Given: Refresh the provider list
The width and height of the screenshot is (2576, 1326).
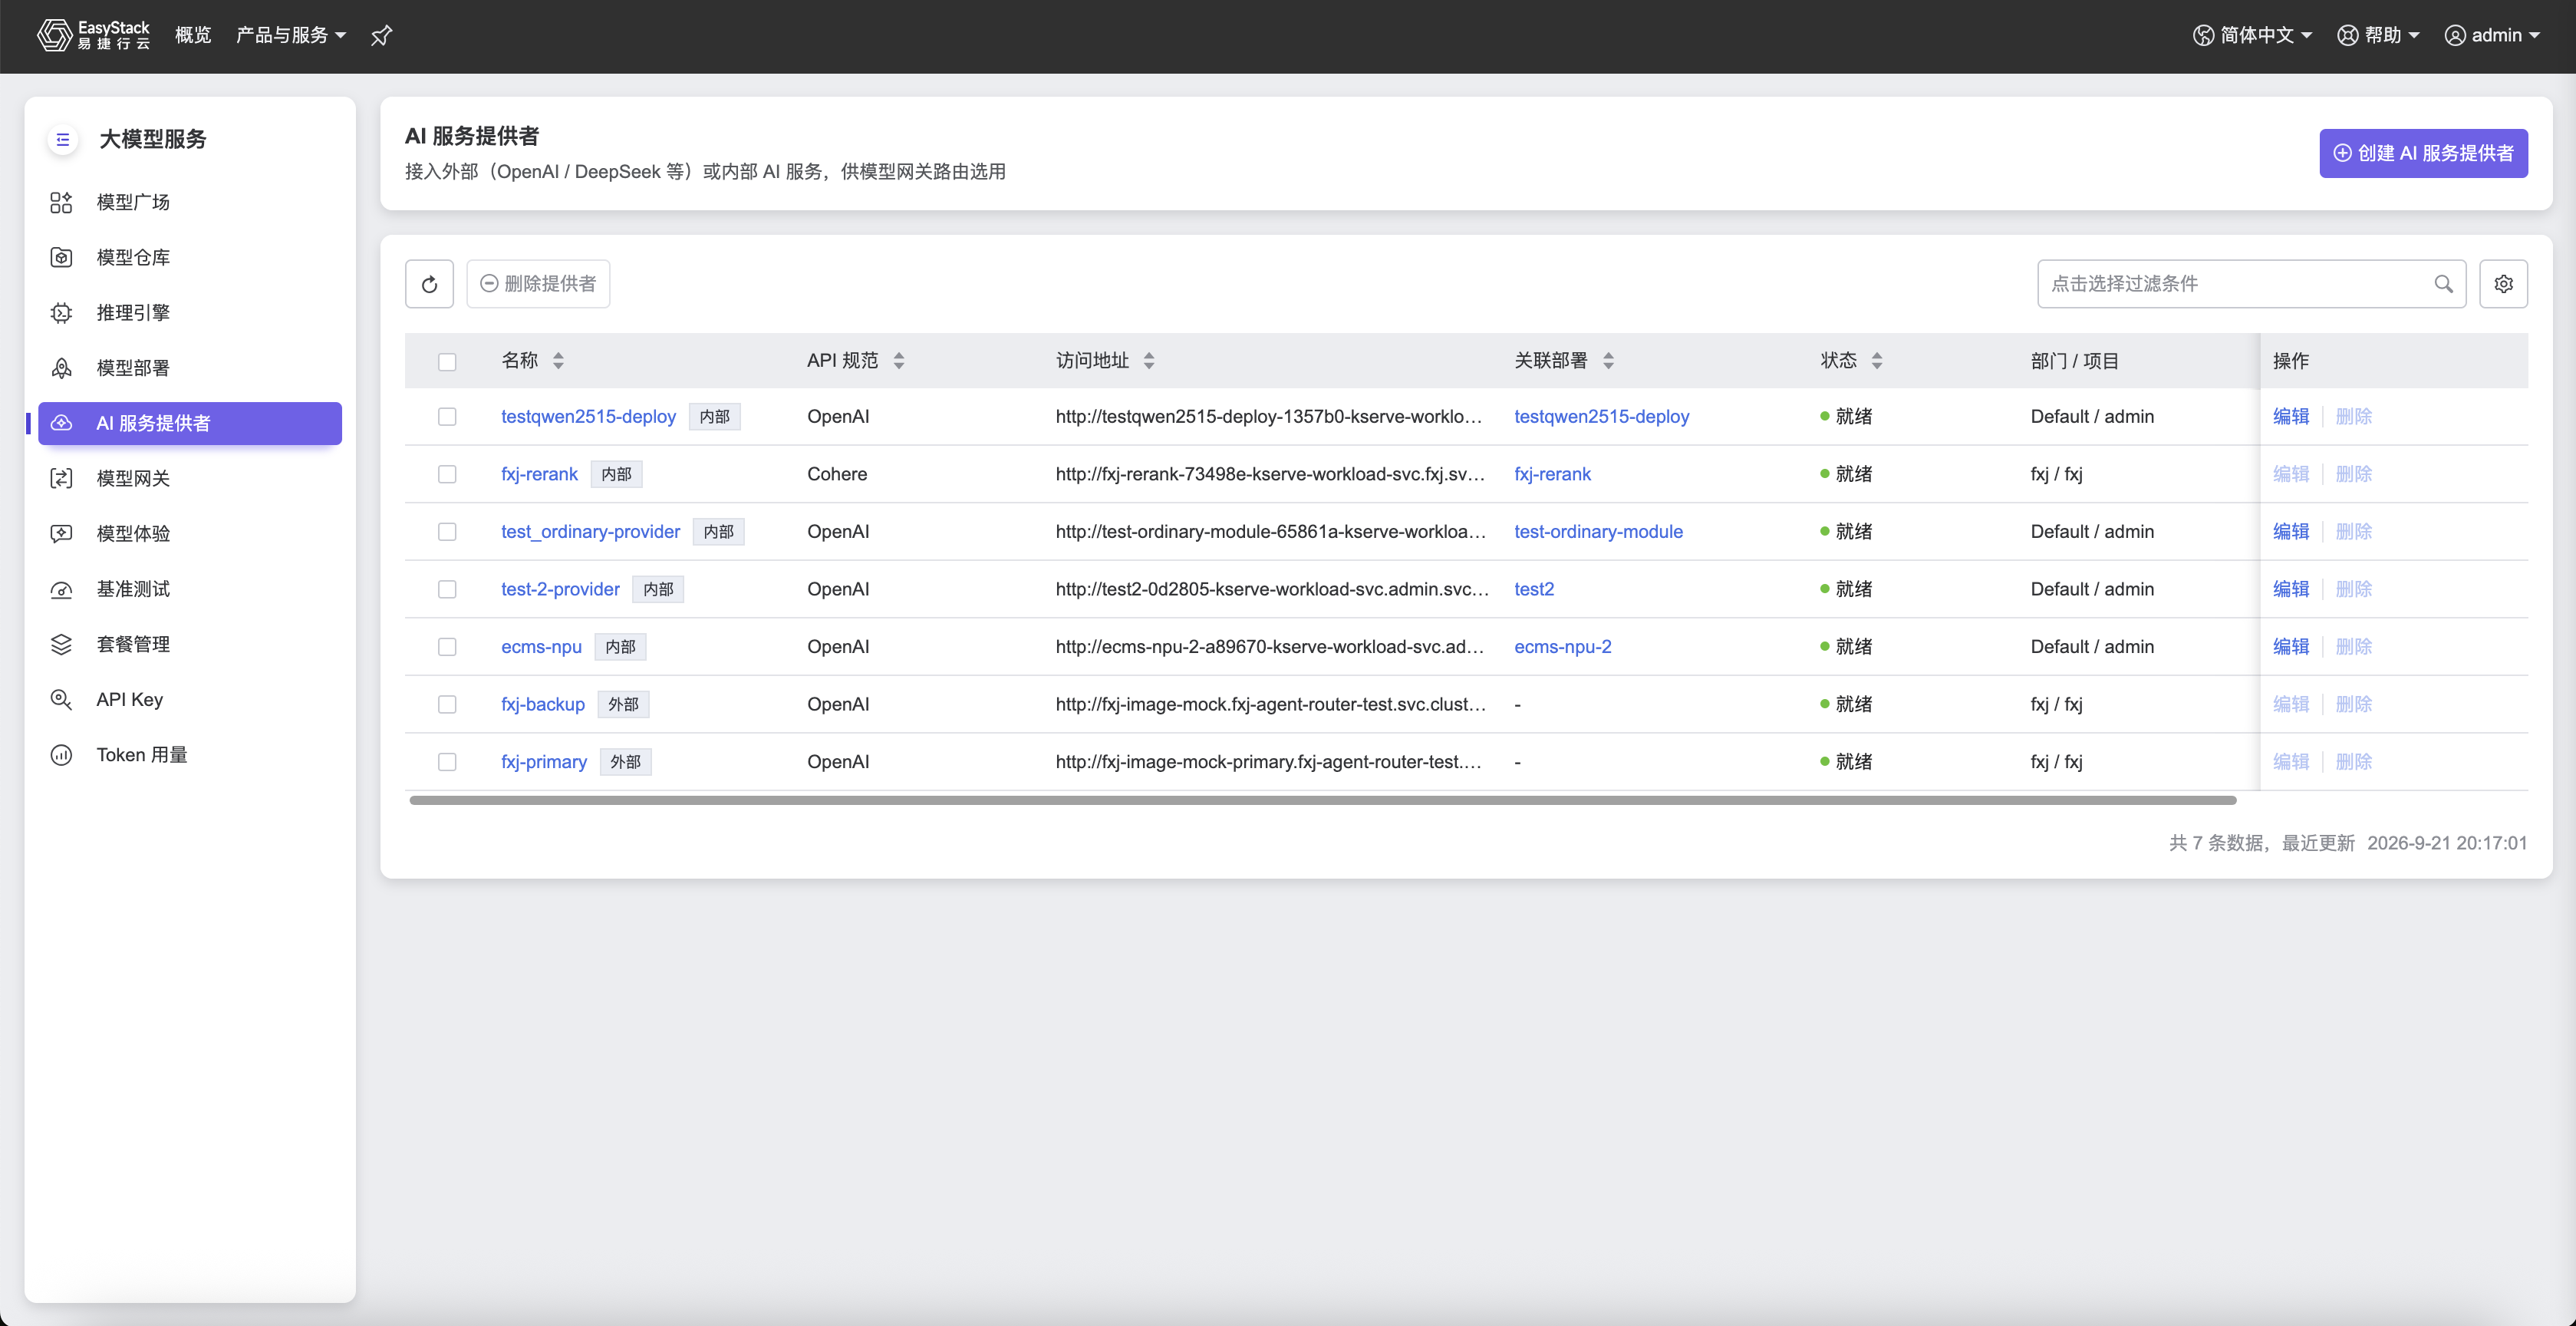Looking at the screenshot, I should pyautogui.click(x=429, y=284).
